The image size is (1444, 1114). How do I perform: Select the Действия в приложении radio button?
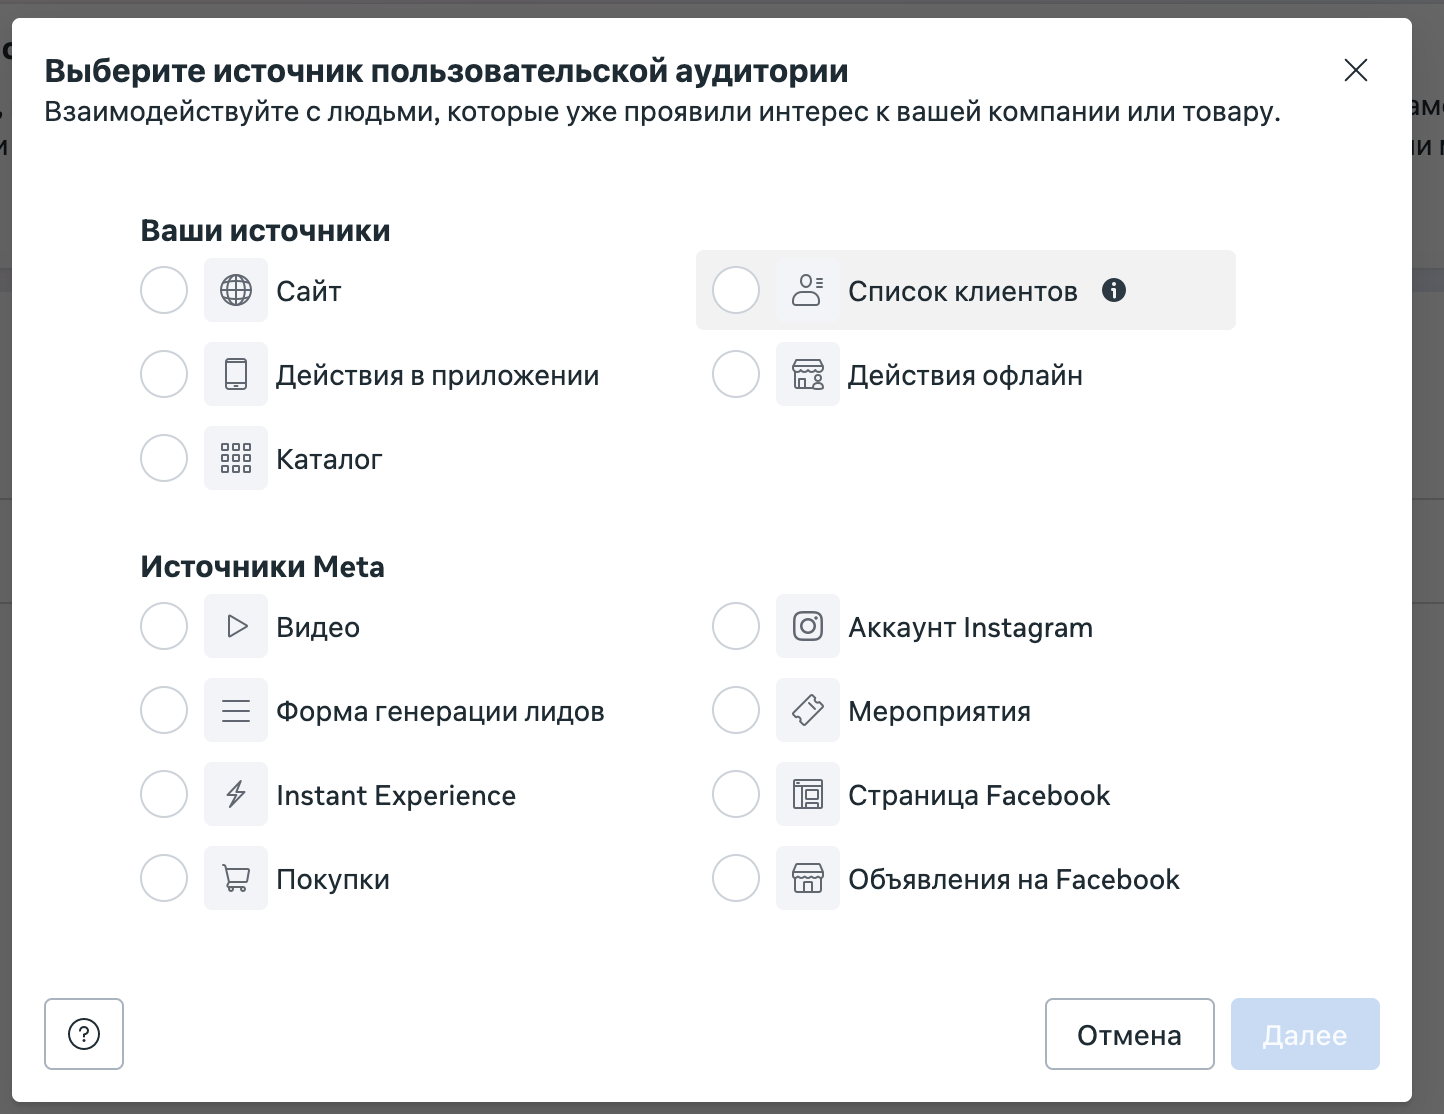pyautogui.click(x=164, y=374)
